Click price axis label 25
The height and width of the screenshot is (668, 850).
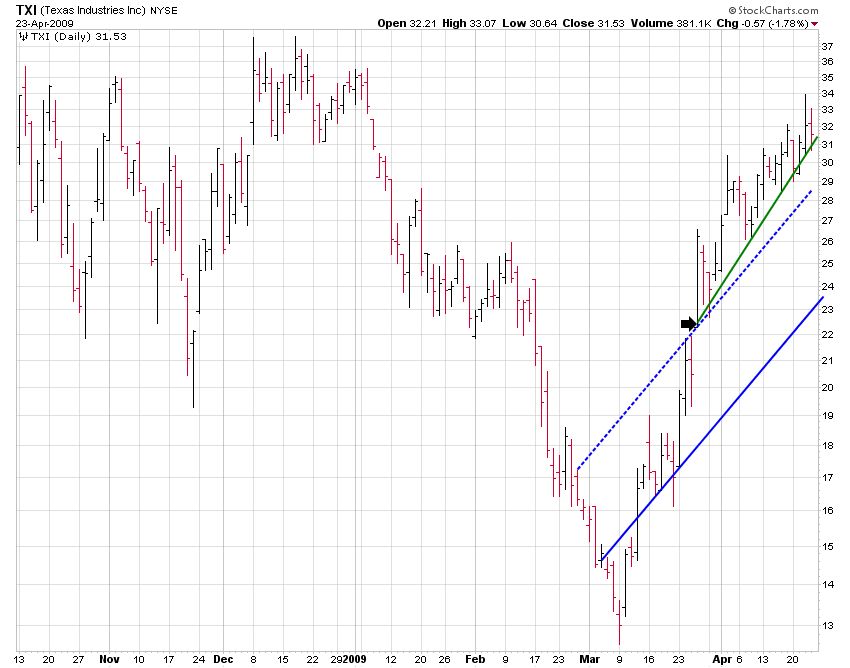(x=827, y=264)
